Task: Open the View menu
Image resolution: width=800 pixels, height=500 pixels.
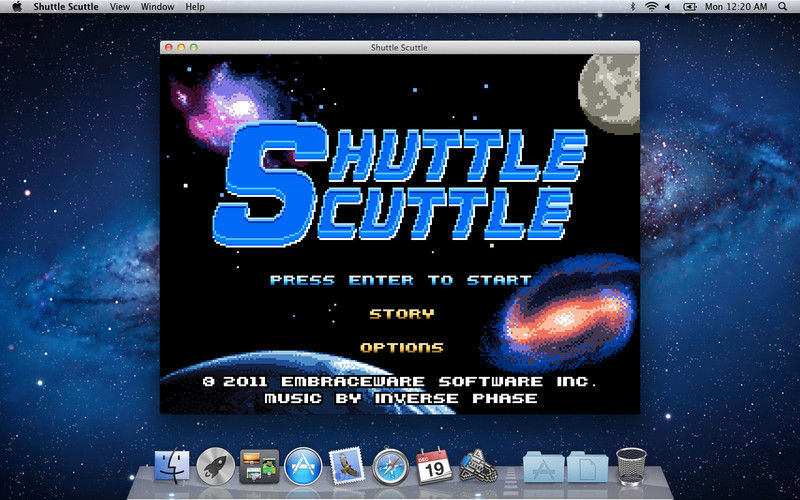Action: click(120, 7)
